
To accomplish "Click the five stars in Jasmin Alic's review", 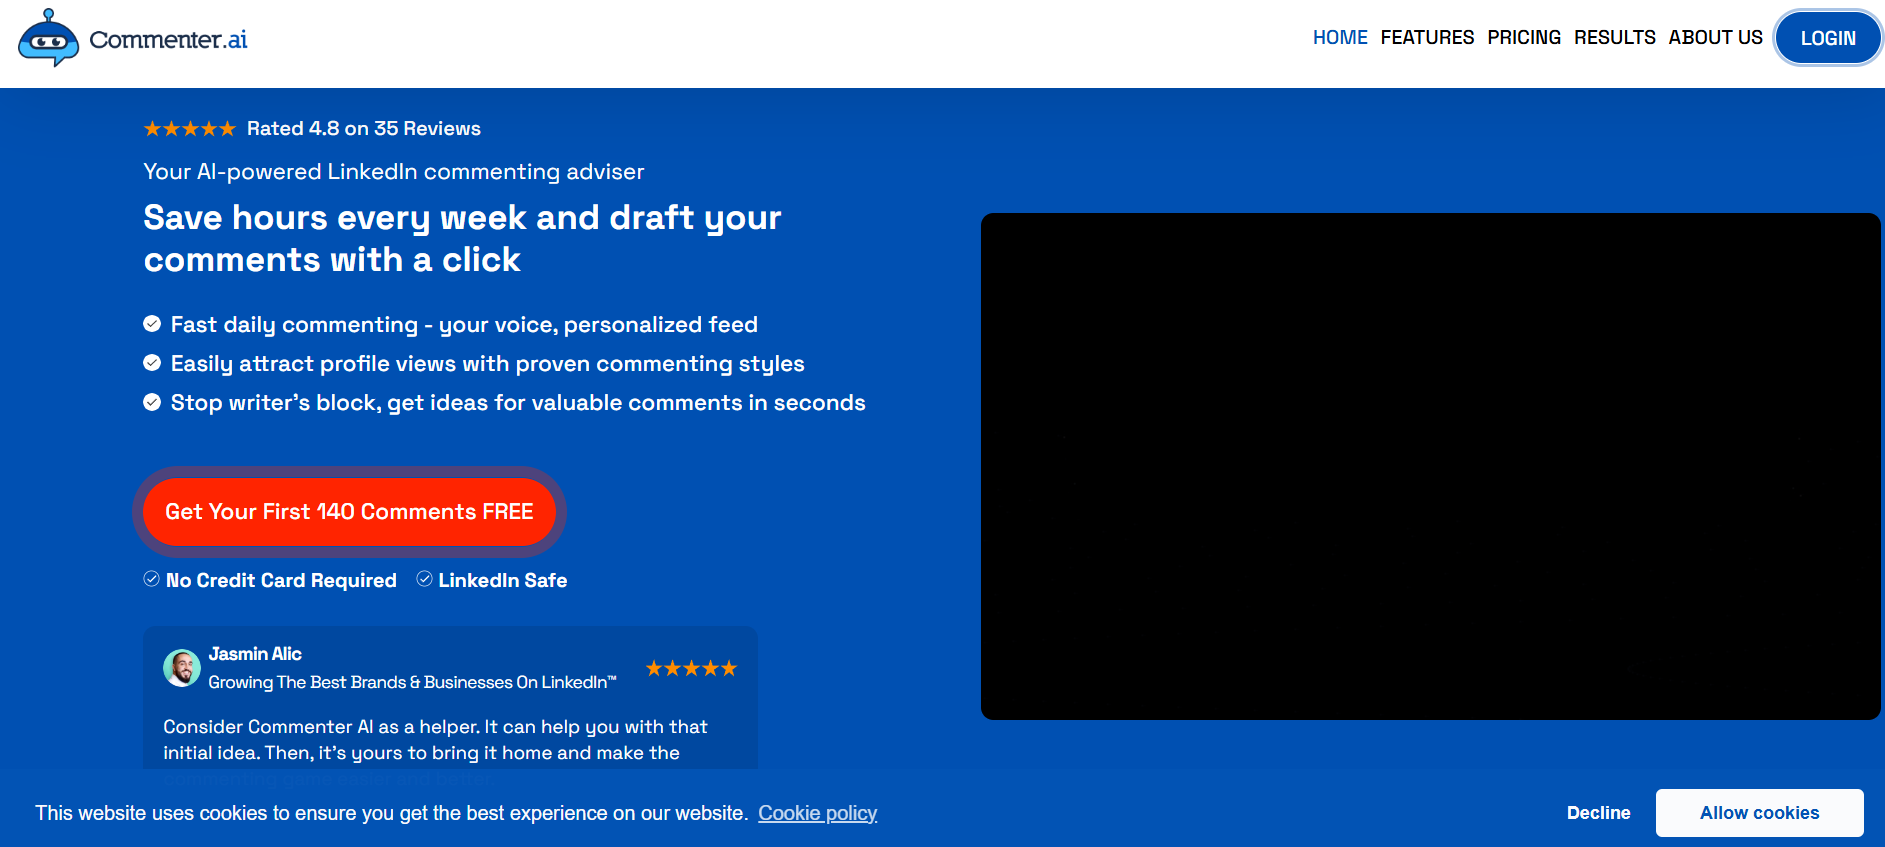I will 691,668.
